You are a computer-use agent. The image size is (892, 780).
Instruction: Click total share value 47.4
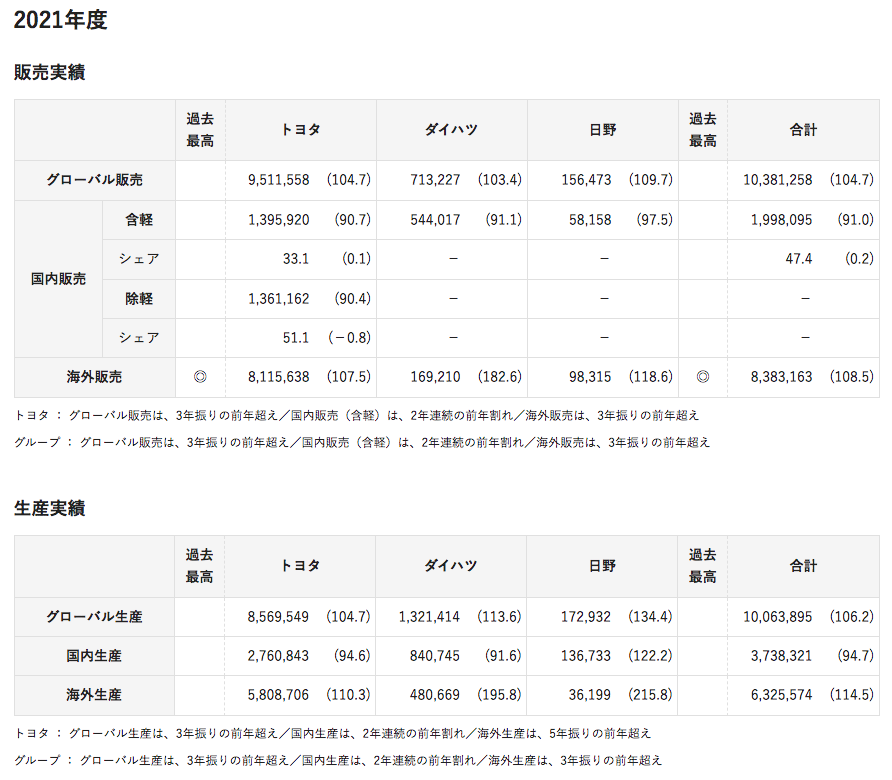(799, 259)
